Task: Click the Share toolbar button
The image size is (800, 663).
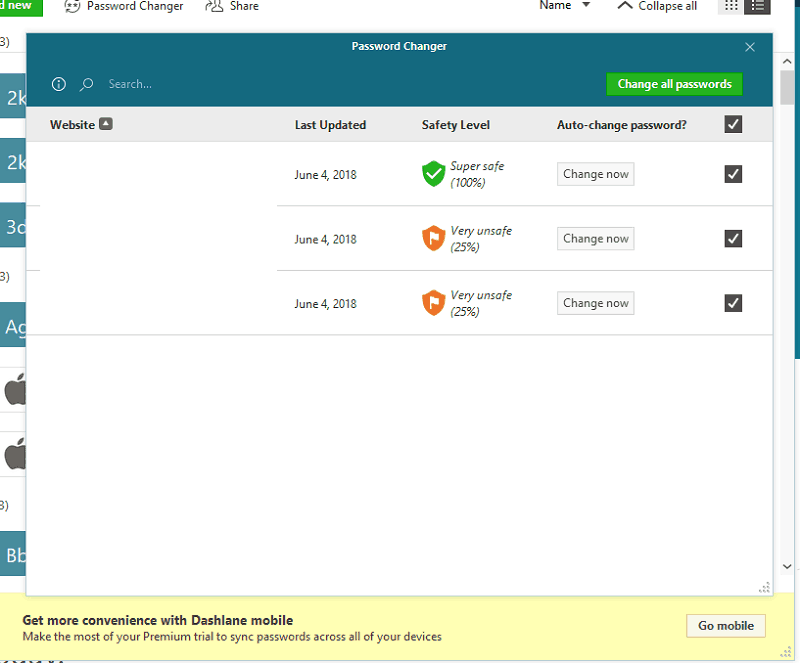Action: 232,6
